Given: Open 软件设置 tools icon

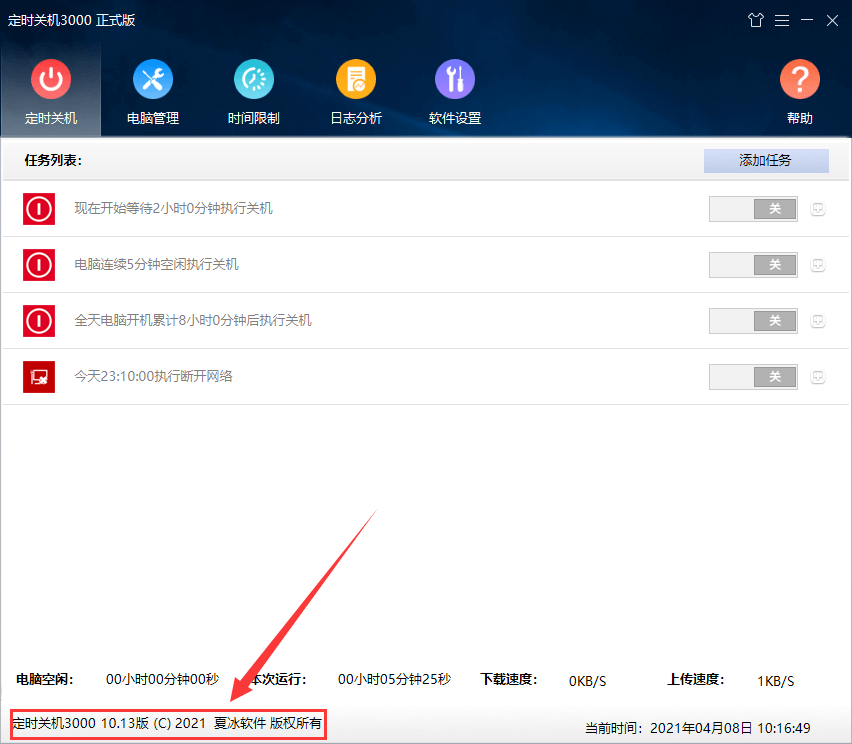Looking at the screenshot, I should [x=455, y=79].
